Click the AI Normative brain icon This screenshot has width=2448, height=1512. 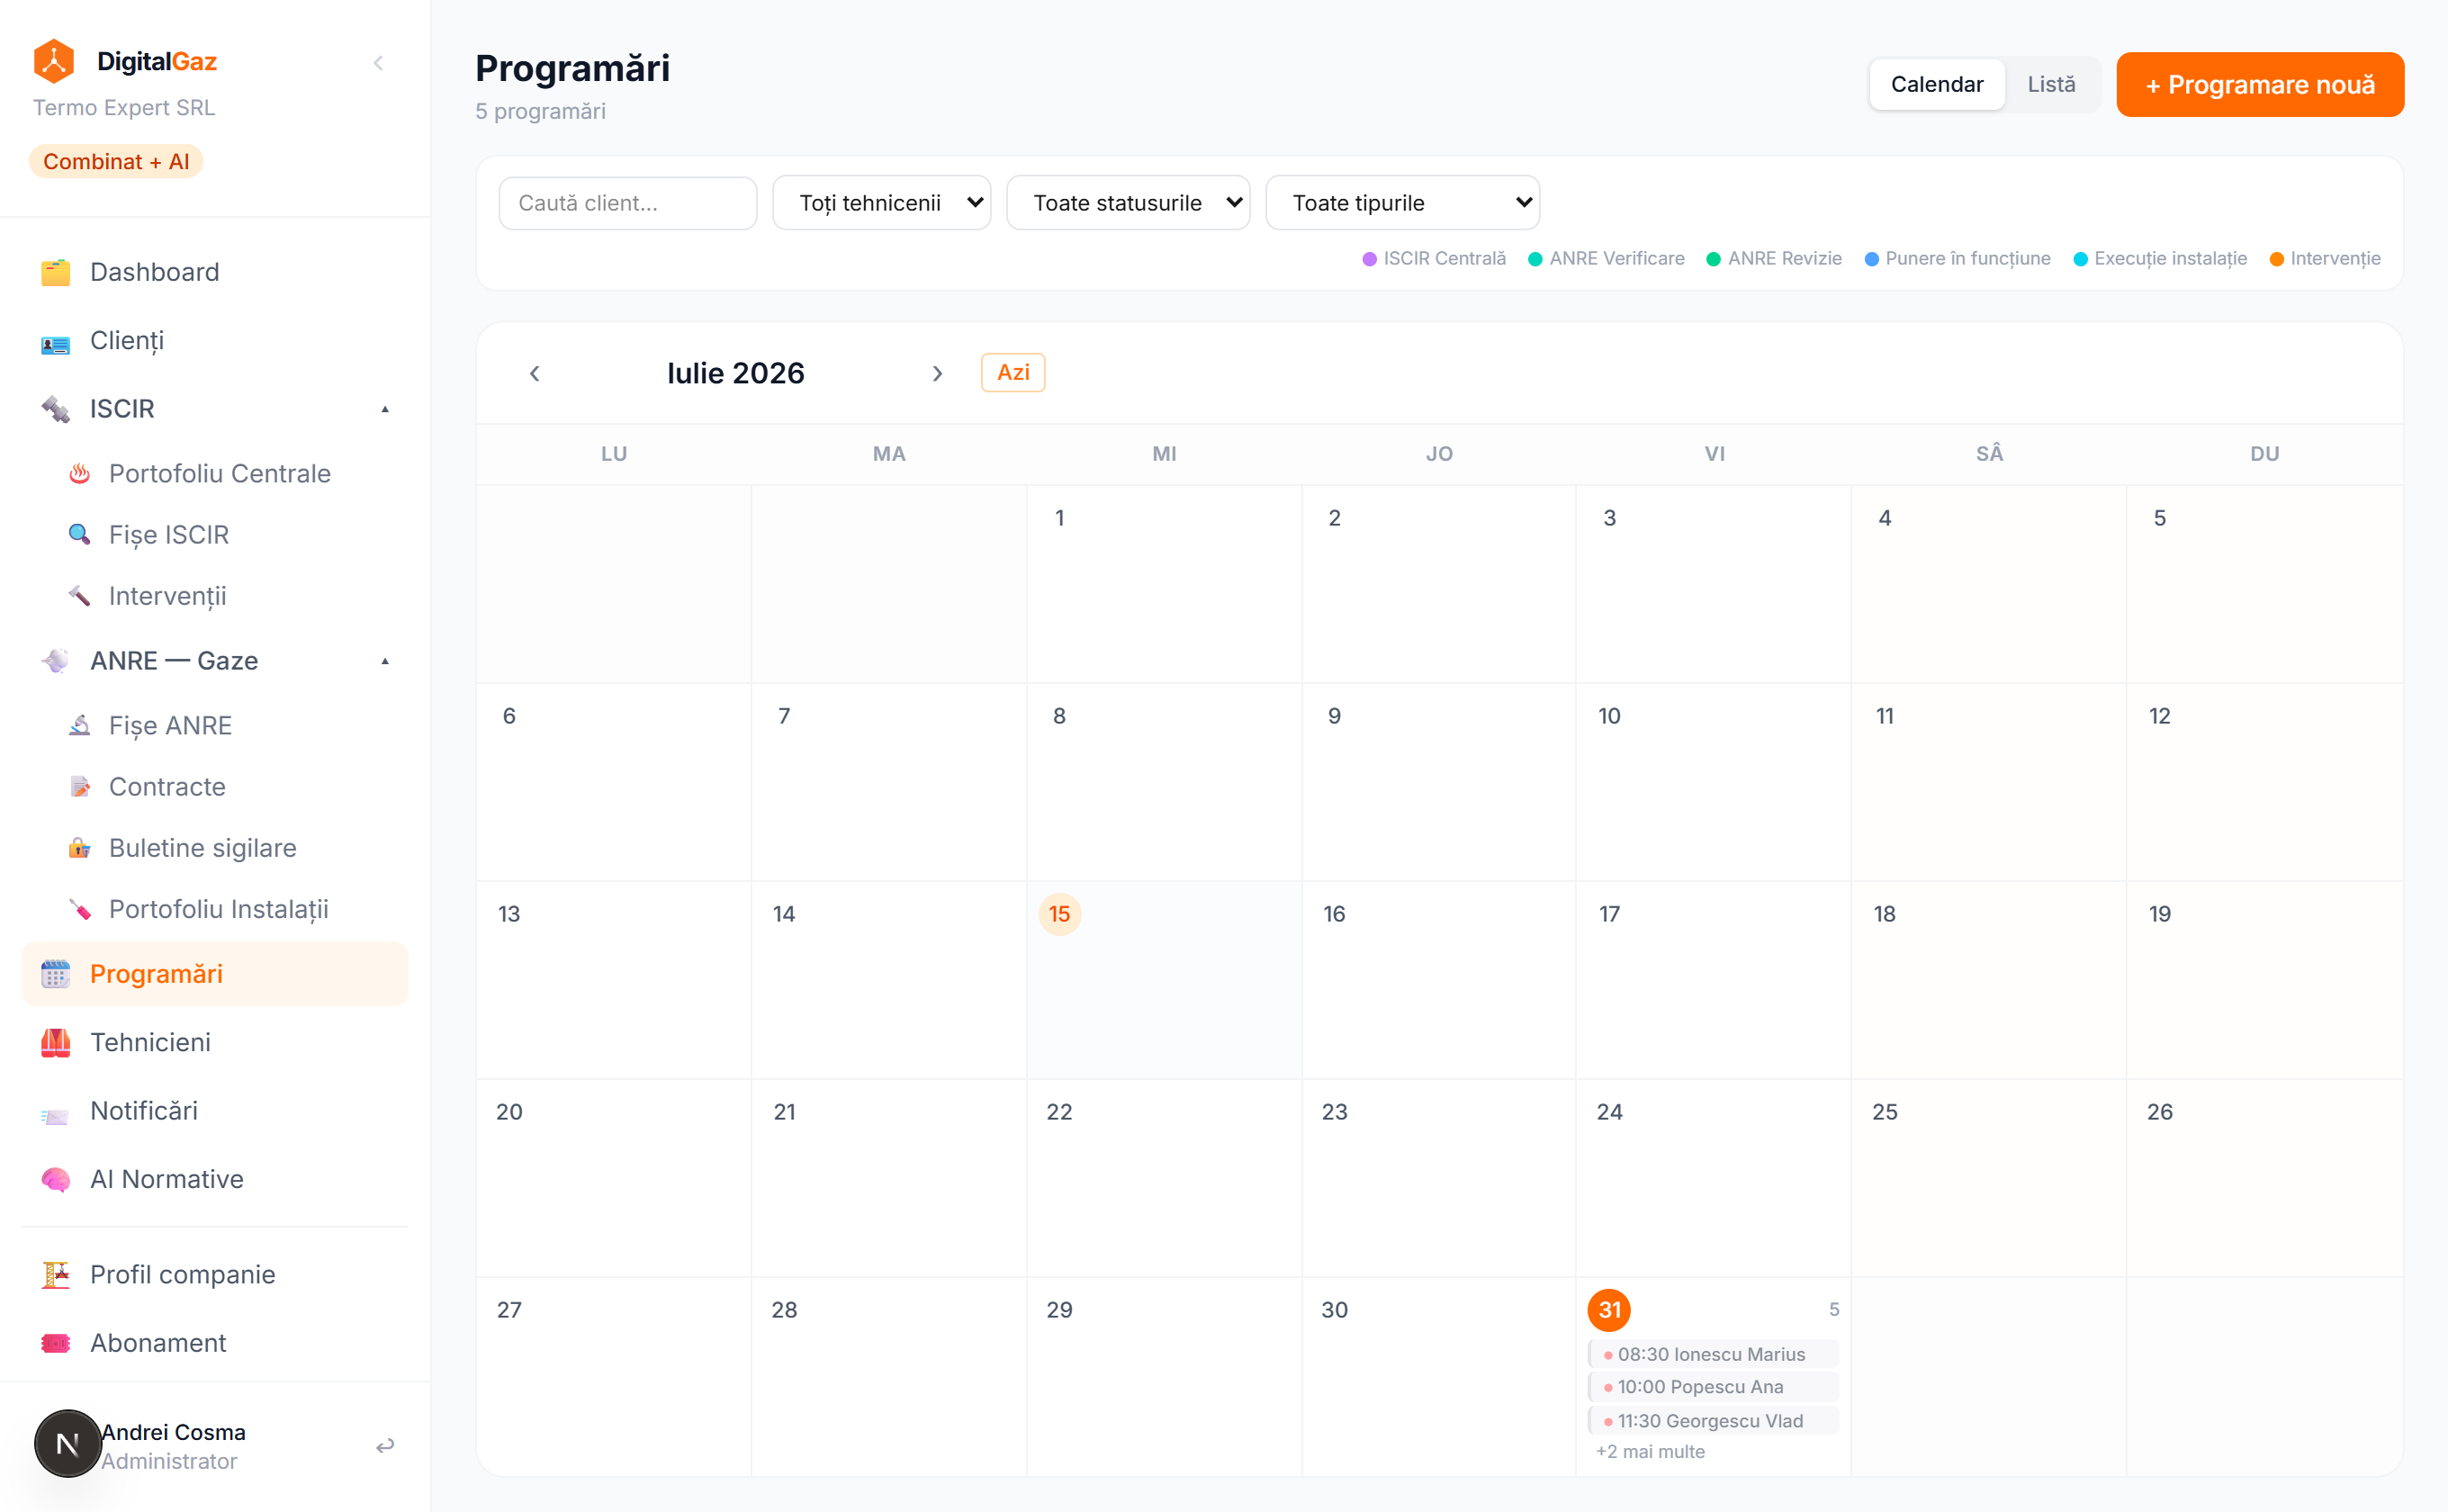(x=55, y=1179)
